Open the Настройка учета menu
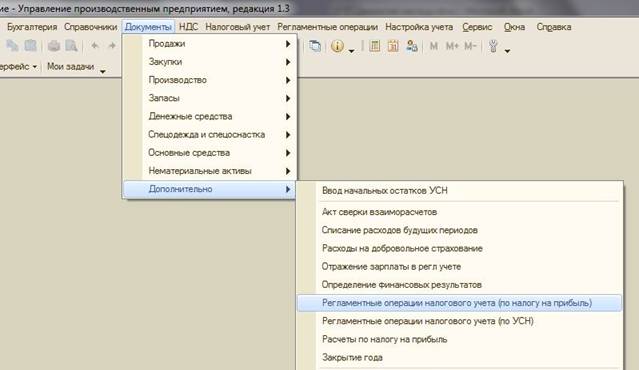 point(419,27)
